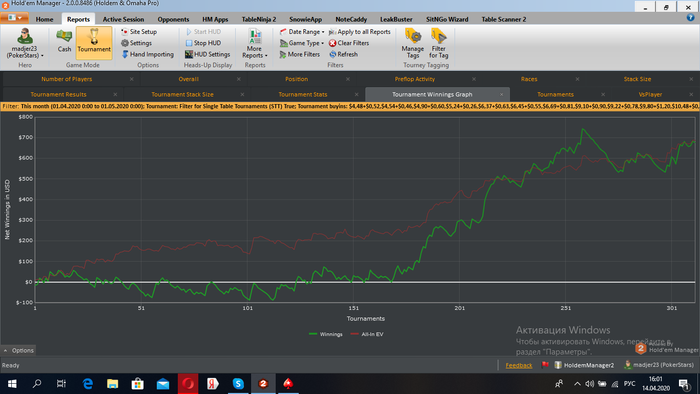The image size is (700, 394).
Task: Switch to Races report tab
Action: coord(529,79)
